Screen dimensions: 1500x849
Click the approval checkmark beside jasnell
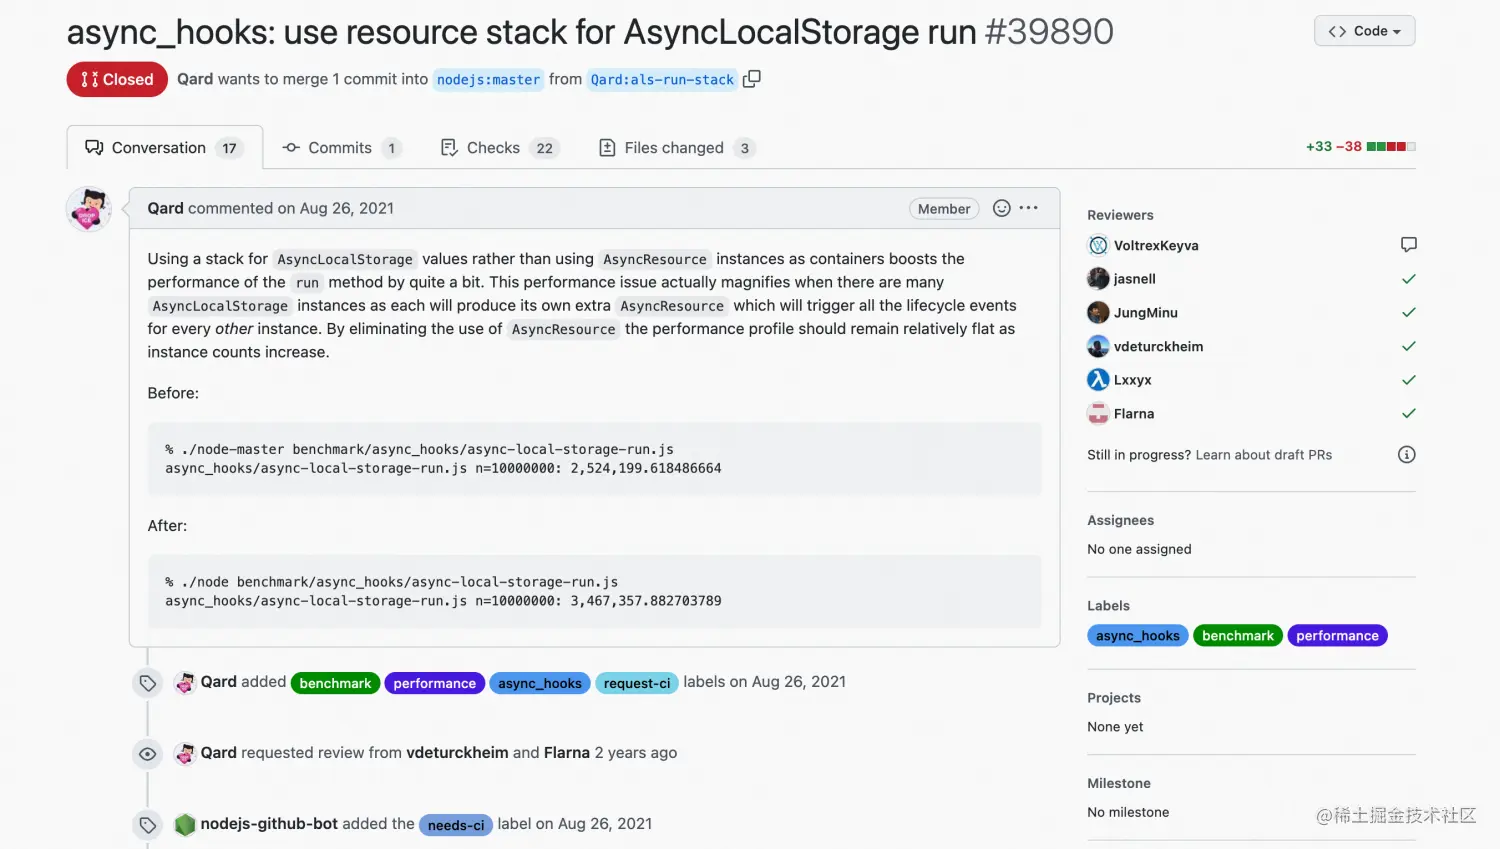coord(1408,279)
